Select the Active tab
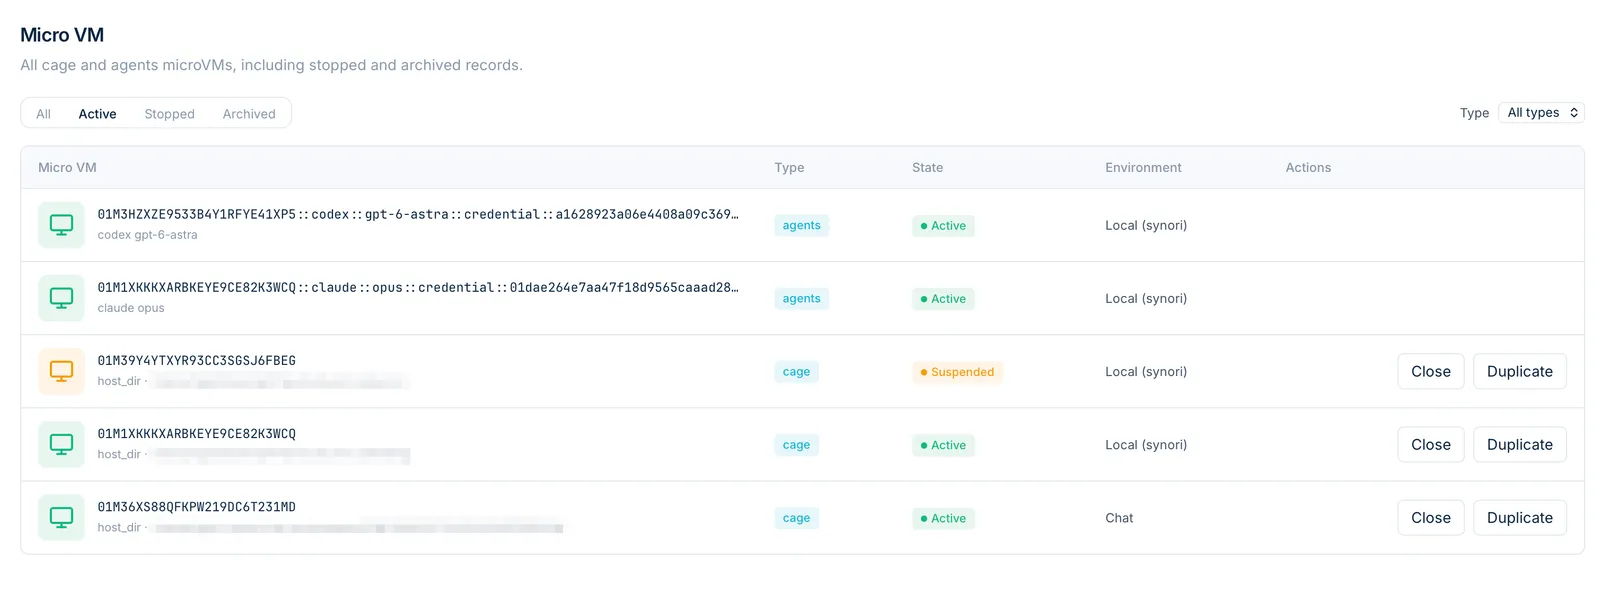Screen dimensions: 1600x592 click(97, 114)
